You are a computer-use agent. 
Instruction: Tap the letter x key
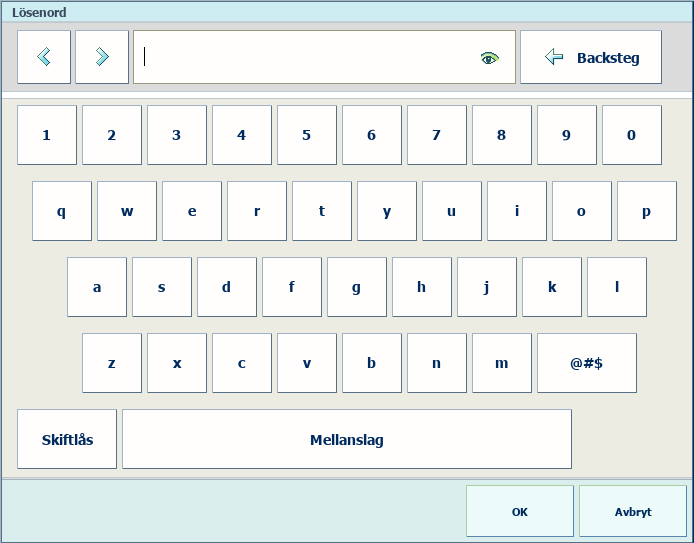click(177, 363)
